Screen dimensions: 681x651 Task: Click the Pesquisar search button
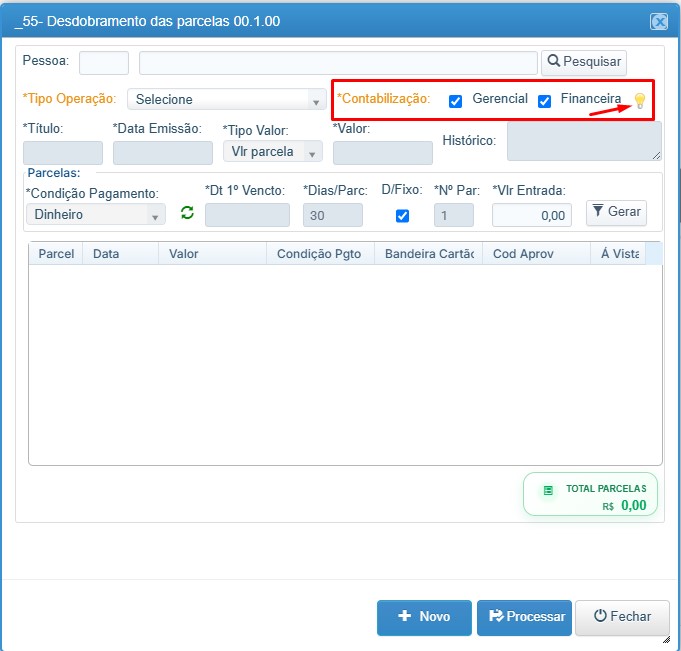(584, 62)
